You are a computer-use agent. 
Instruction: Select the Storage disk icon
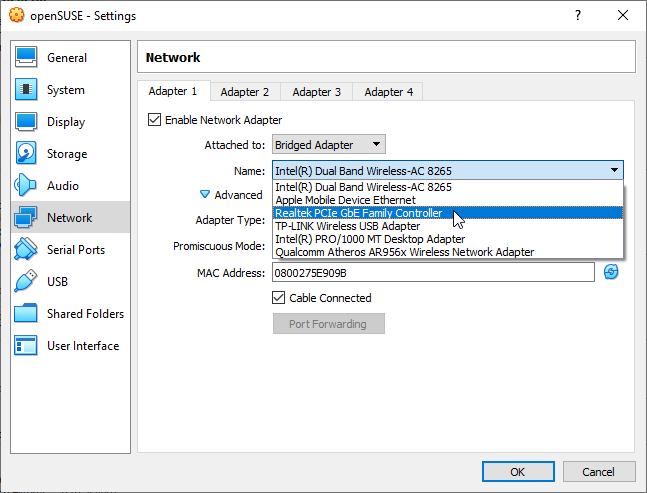pos(27,154)
